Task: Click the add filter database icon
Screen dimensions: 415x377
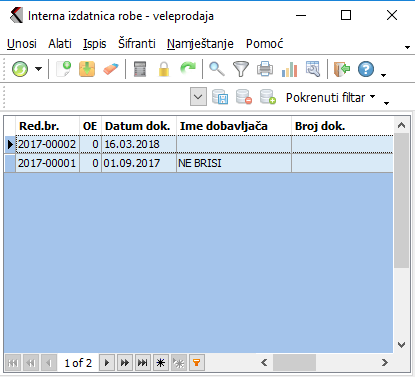Action: 268,97
